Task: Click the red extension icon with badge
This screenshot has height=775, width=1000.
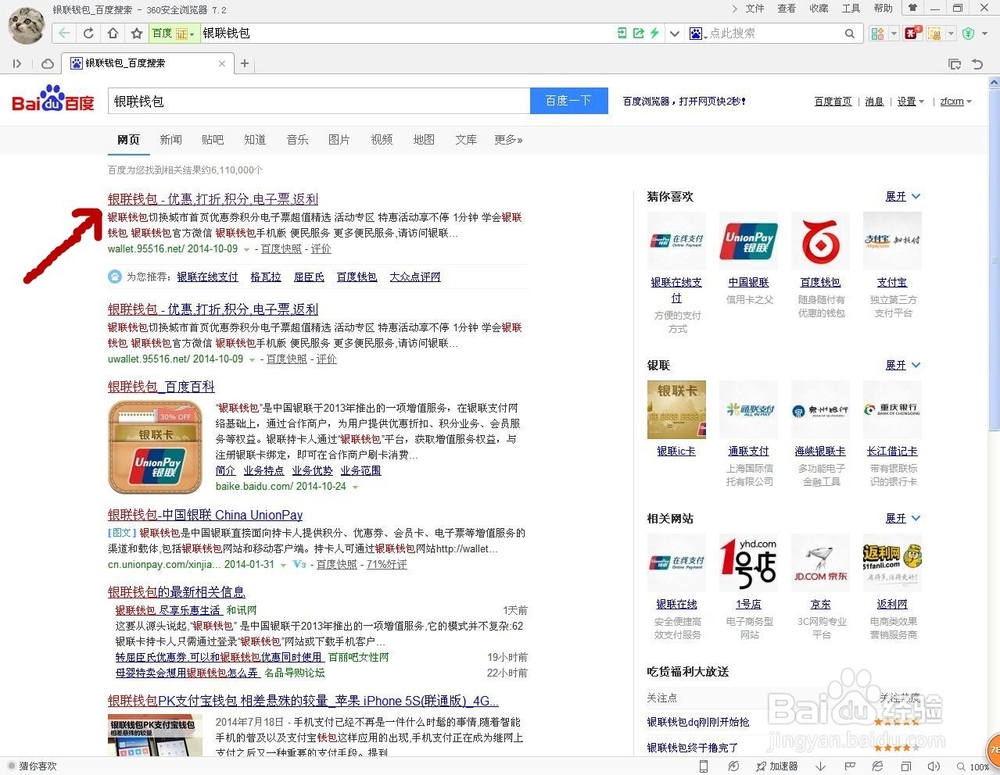Action: 912,33
